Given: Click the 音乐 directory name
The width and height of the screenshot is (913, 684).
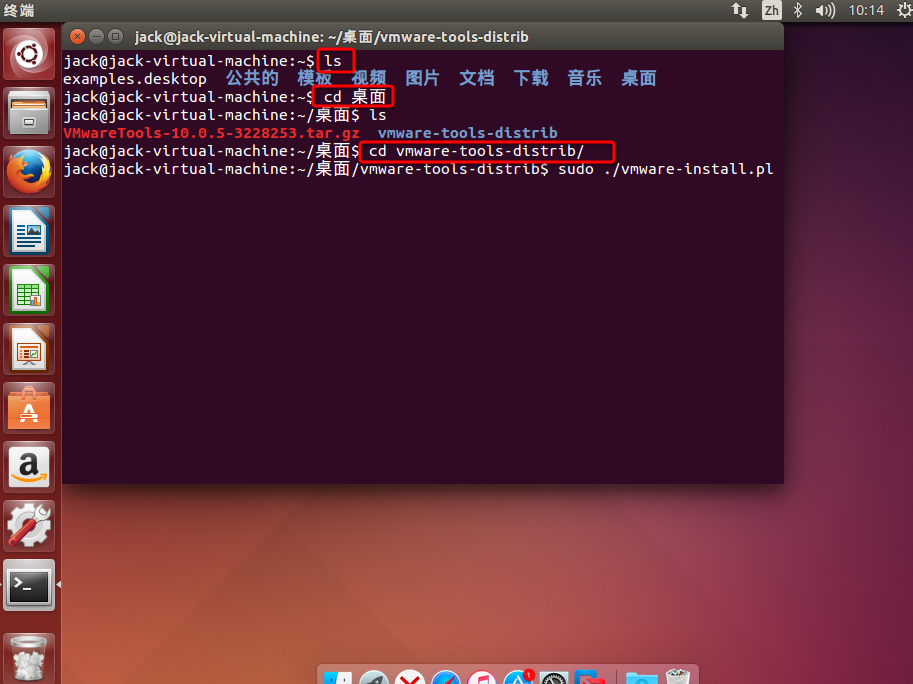Looking at the screenshot, I should coord(585,78).
